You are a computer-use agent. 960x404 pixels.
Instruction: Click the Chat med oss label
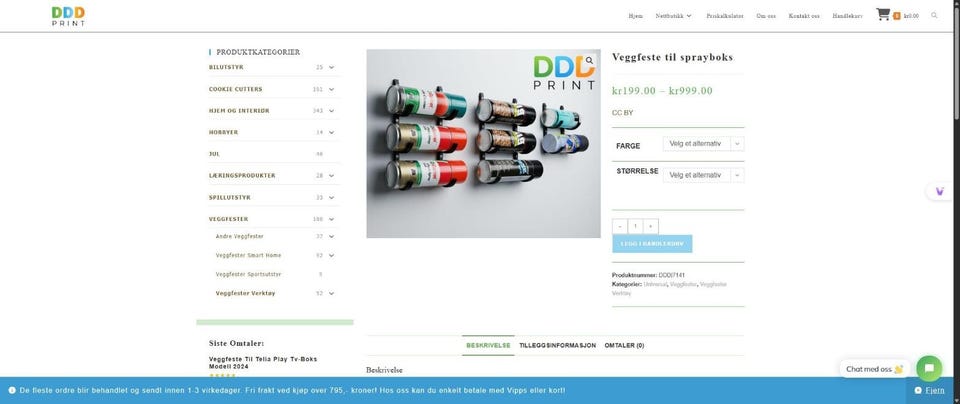click(x=874, y=369)
